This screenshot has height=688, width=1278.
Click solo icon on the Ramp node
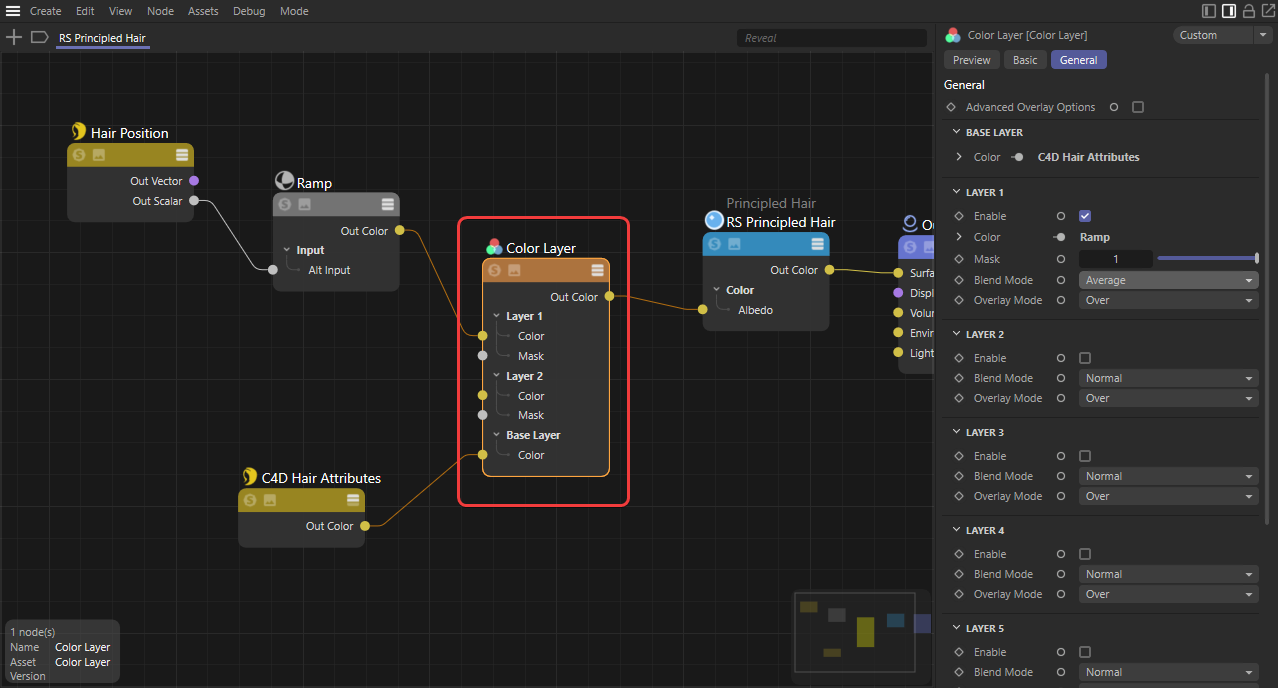pos(284,204)
